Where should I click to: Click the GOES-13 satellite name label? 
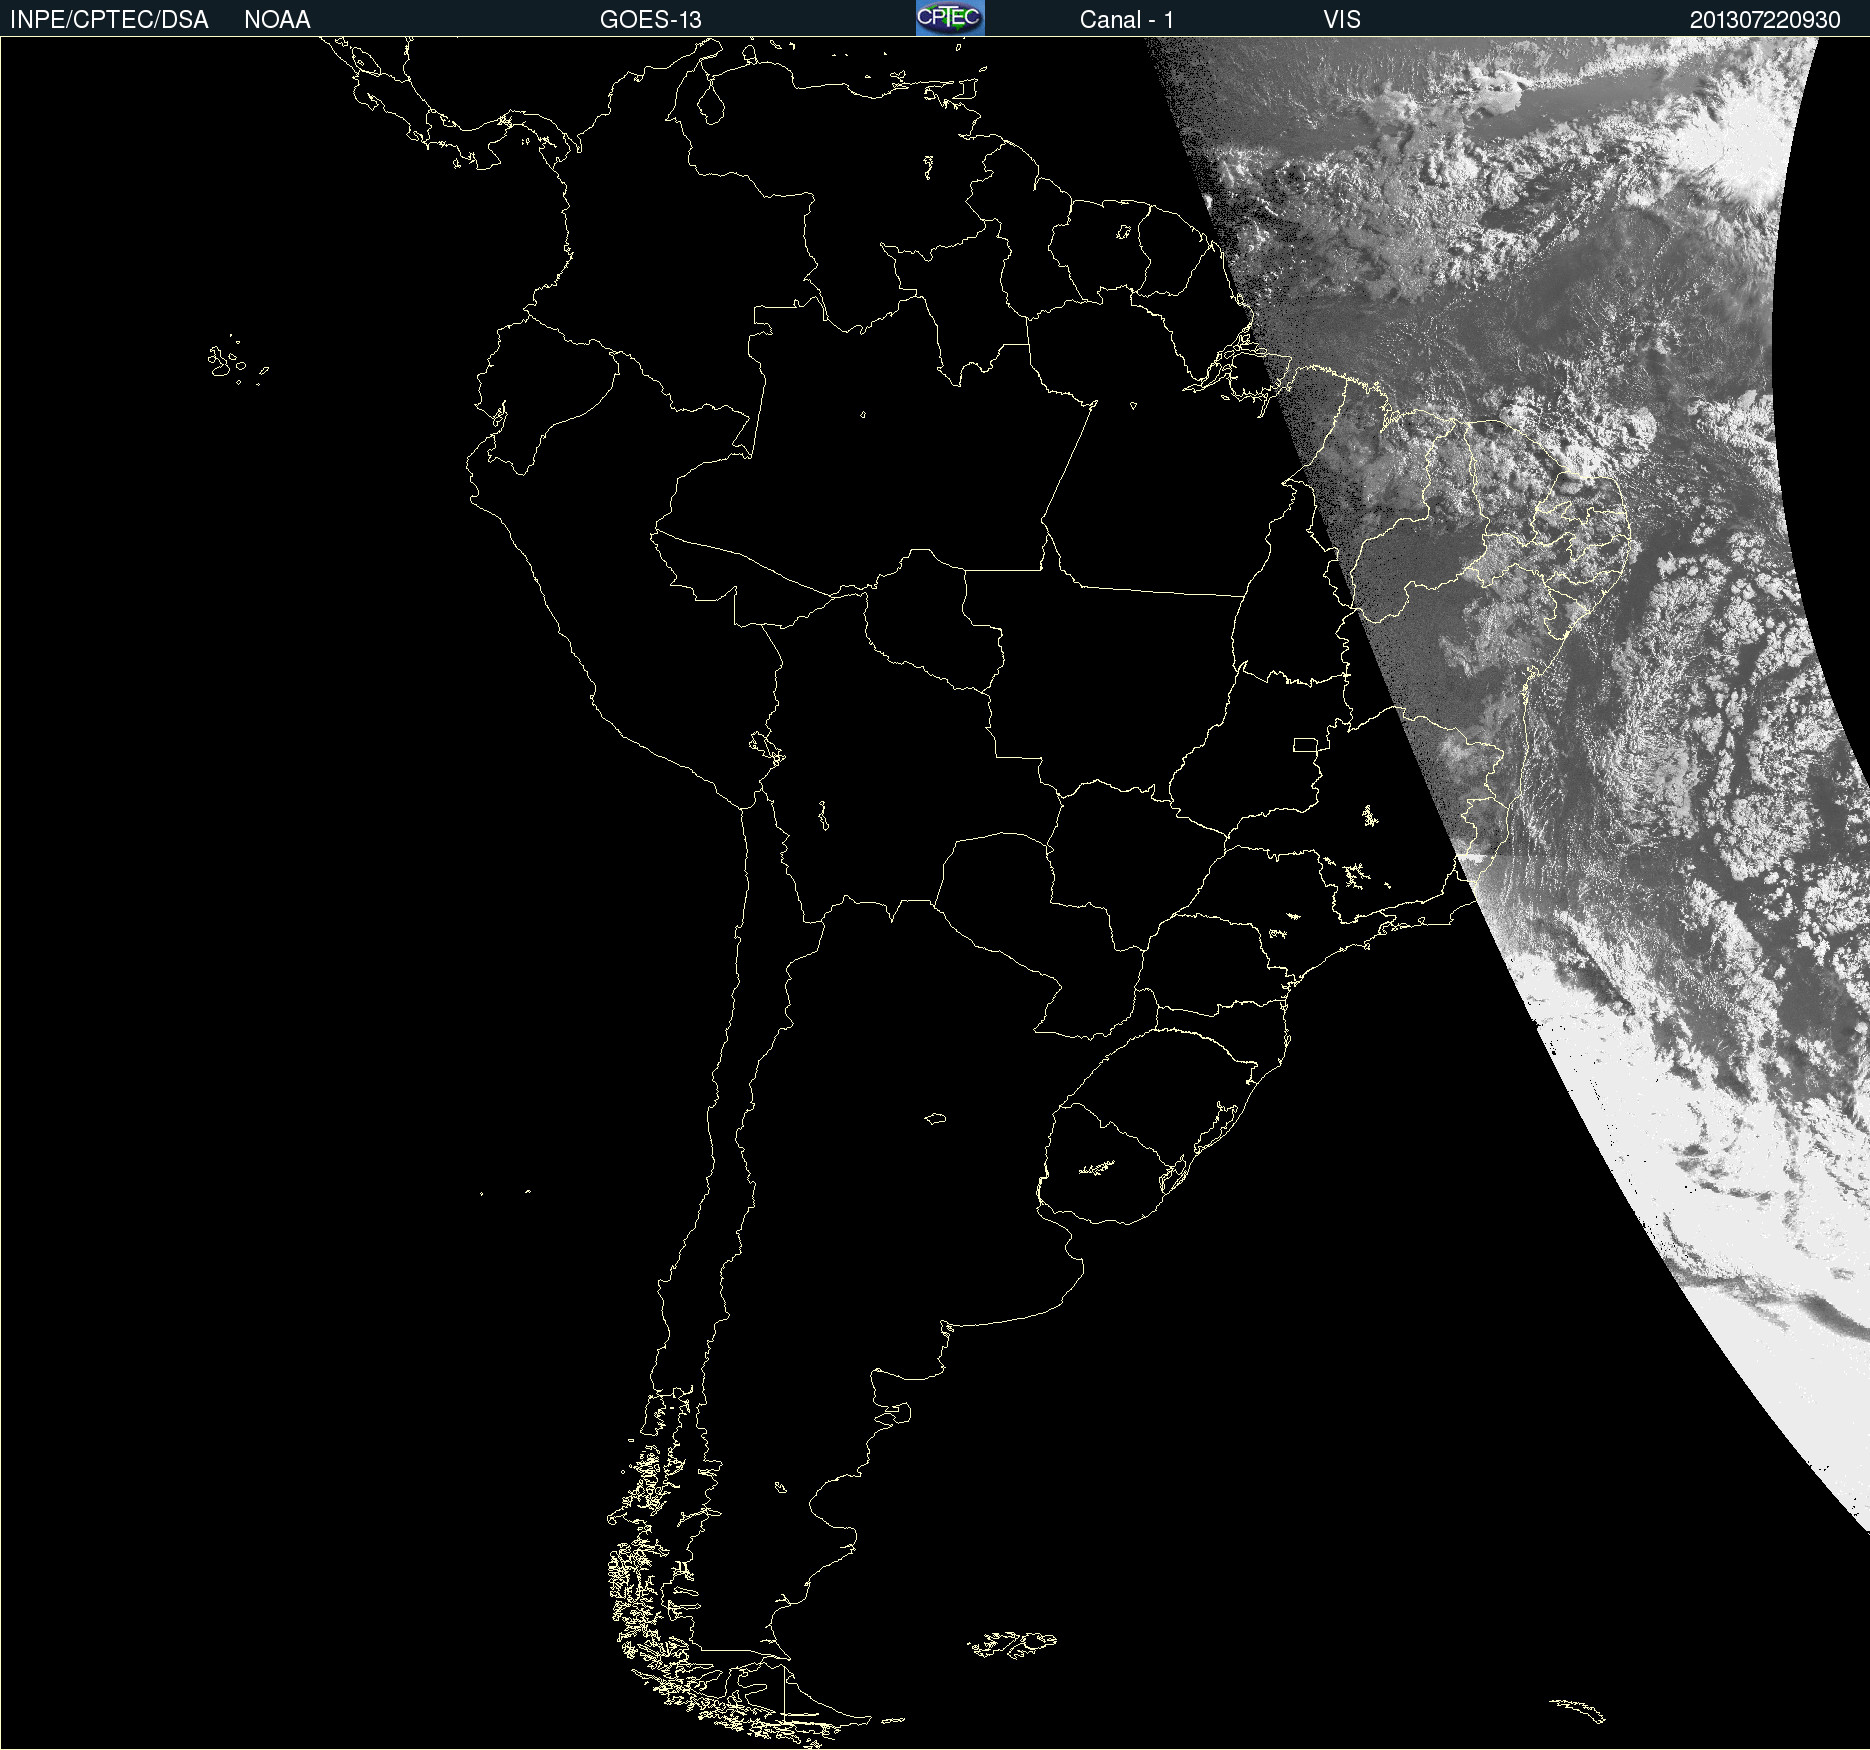pyautogui.click(x=650, y=20)
